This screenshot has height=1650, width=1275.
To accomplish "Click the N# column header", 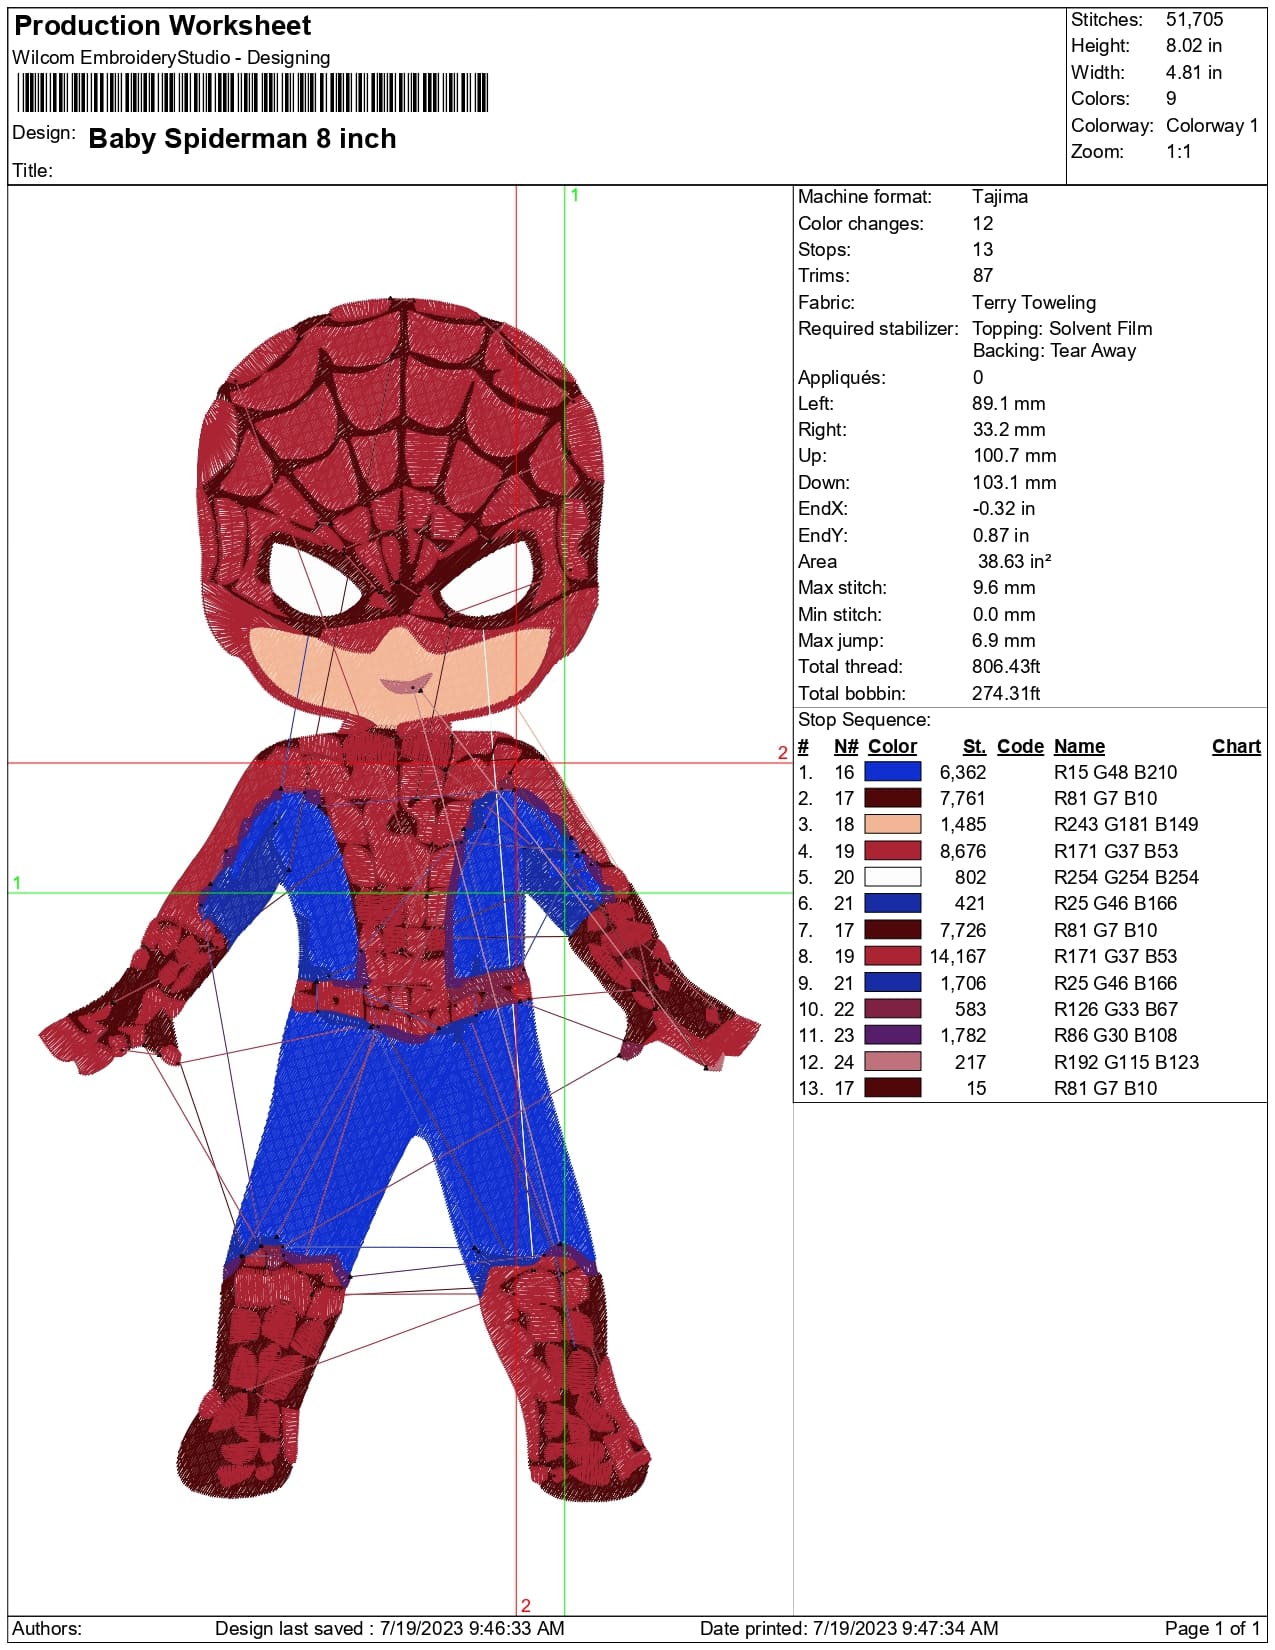I will [x=846, y=746].
